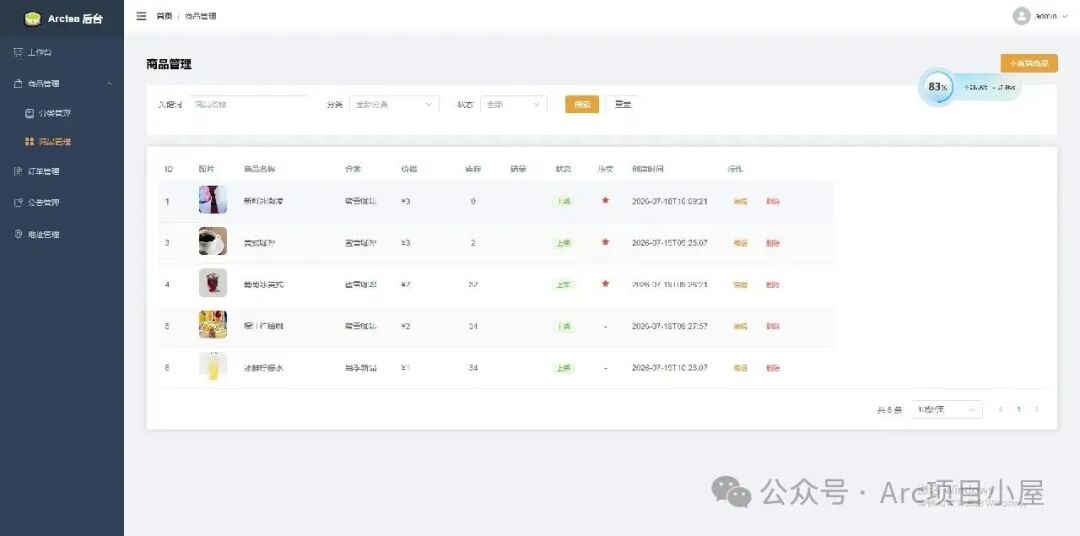Select page 1 in pagination
1080x536 pixels.
(x=1019, y=409)
